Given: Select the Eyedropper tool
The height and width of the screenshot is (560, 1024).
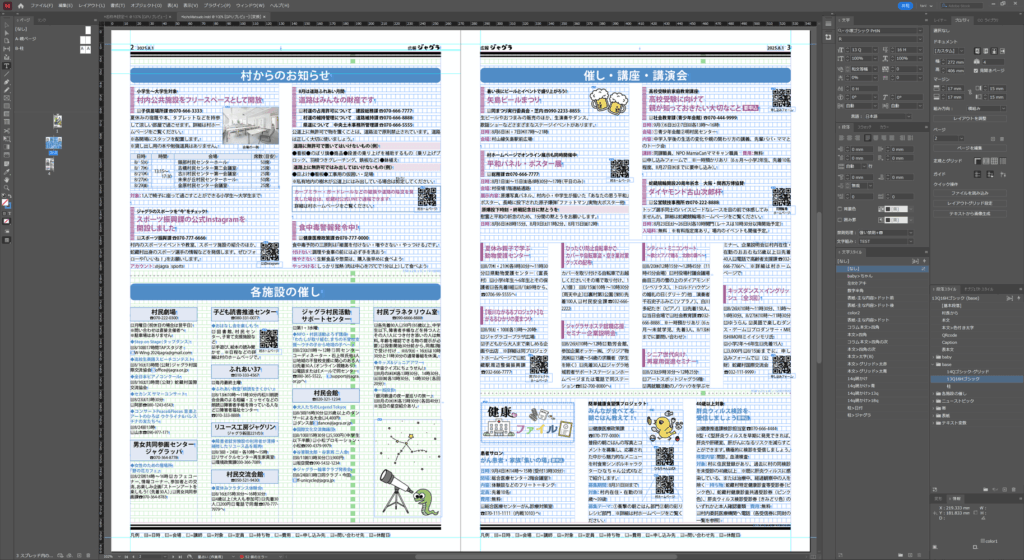Looking at the screenshot, I should click(7, 172).
